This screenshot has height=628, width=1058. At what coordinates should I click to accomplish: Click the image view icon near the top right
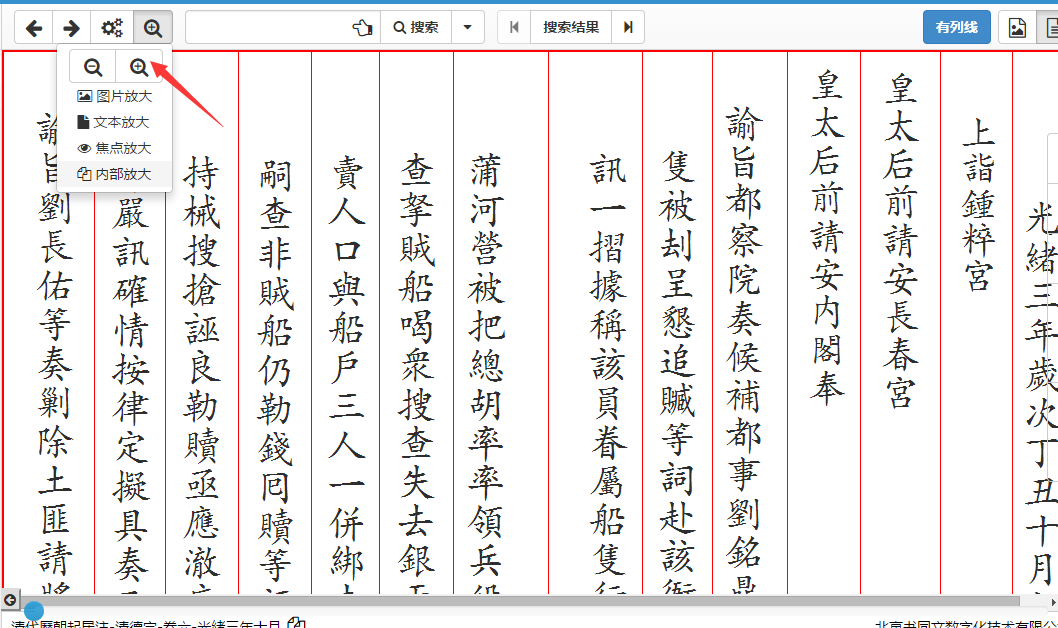click(x=1017, y=27)
